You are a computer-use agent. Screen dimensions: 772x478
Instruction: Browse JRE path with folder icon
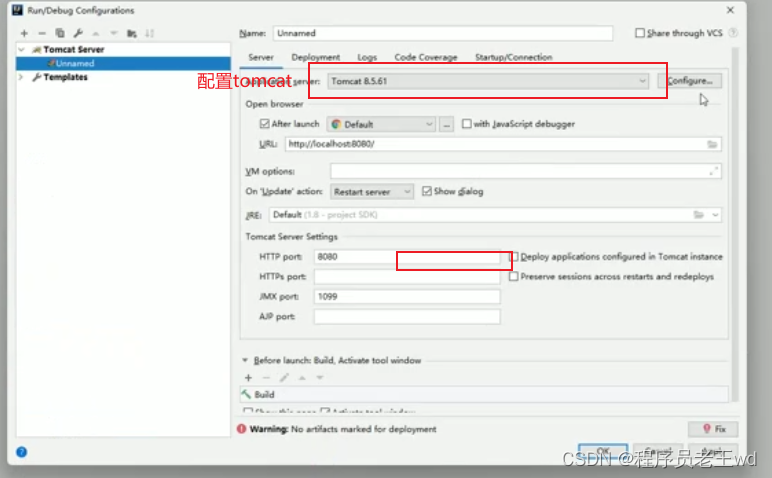click(x=699, y=215)
